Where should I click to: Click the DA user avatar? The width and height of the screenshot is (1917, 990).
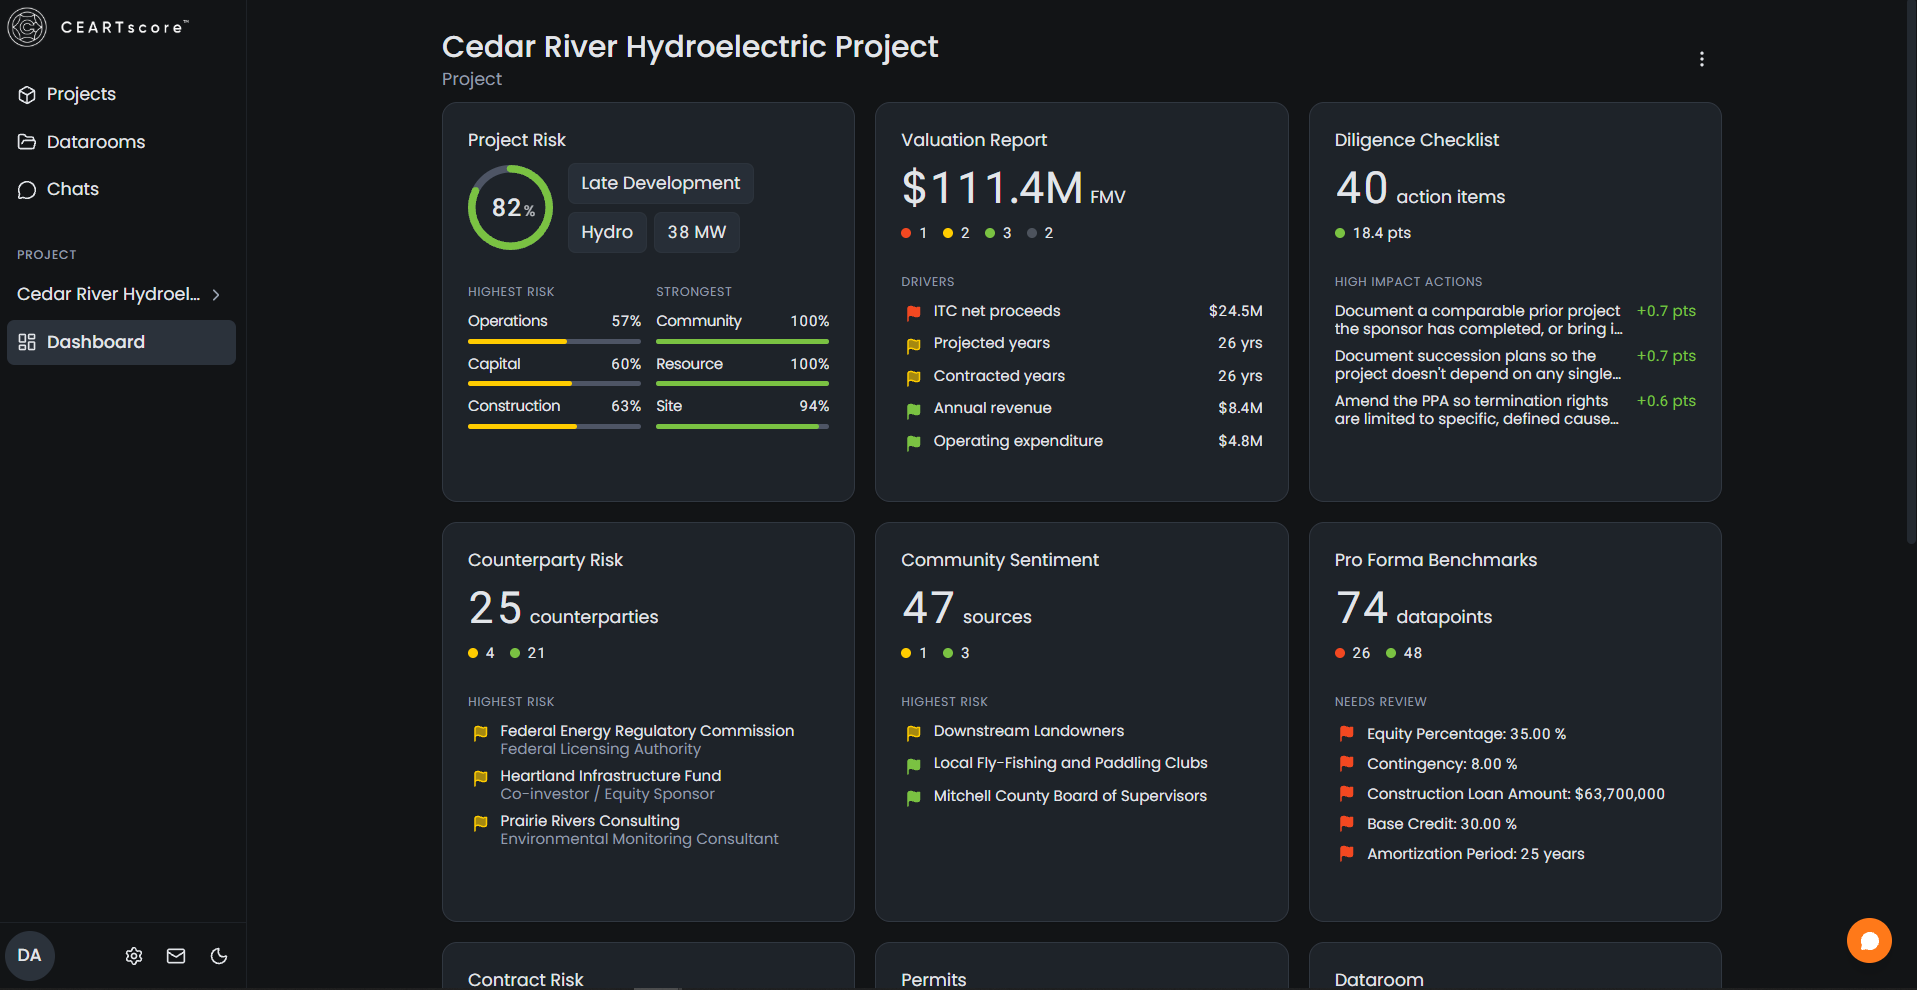30,956
